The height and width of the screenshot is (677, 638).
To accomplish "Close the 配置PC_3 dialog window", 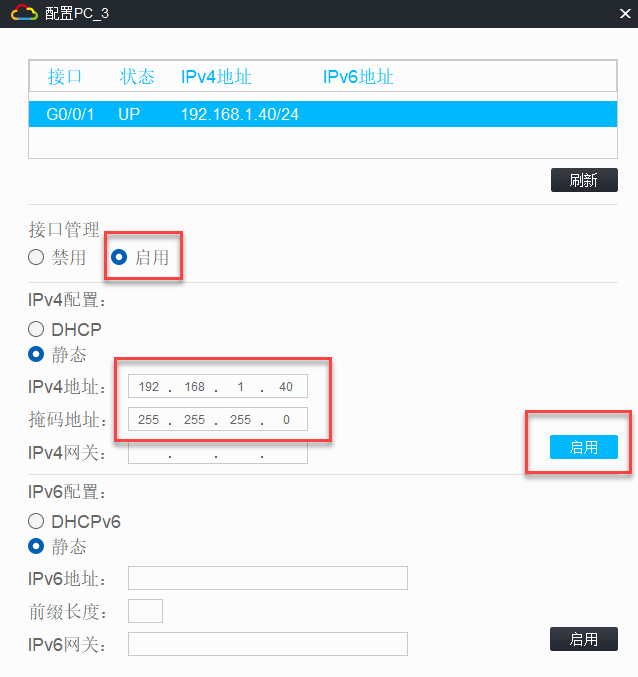I will point(624,12).
